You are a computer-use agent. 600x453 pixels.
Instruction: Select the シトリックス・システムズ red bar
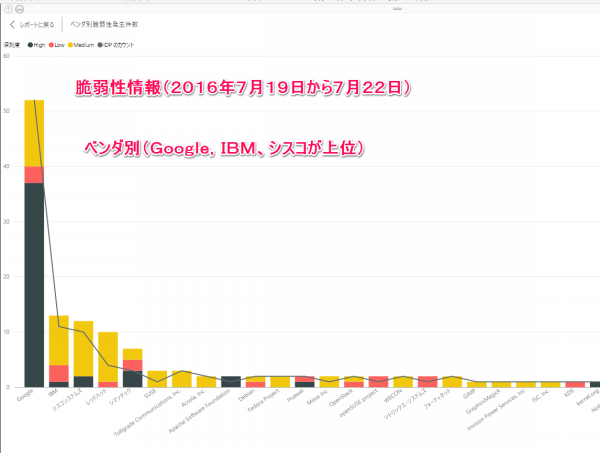coord(427,382)
